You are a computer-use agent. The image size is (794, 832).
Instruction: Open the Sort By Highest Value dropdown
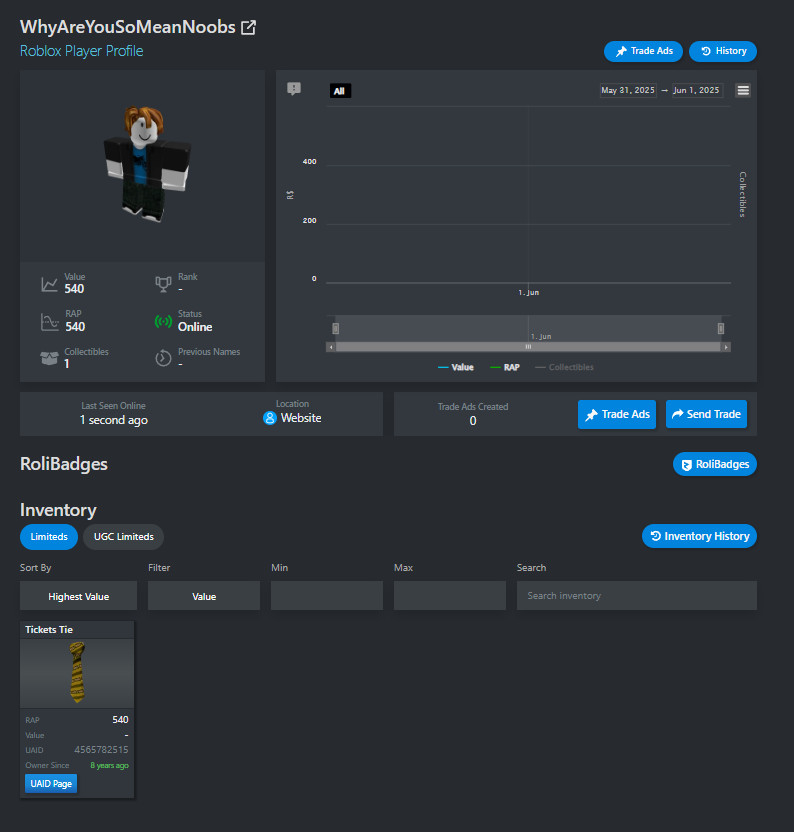[79, 596]
